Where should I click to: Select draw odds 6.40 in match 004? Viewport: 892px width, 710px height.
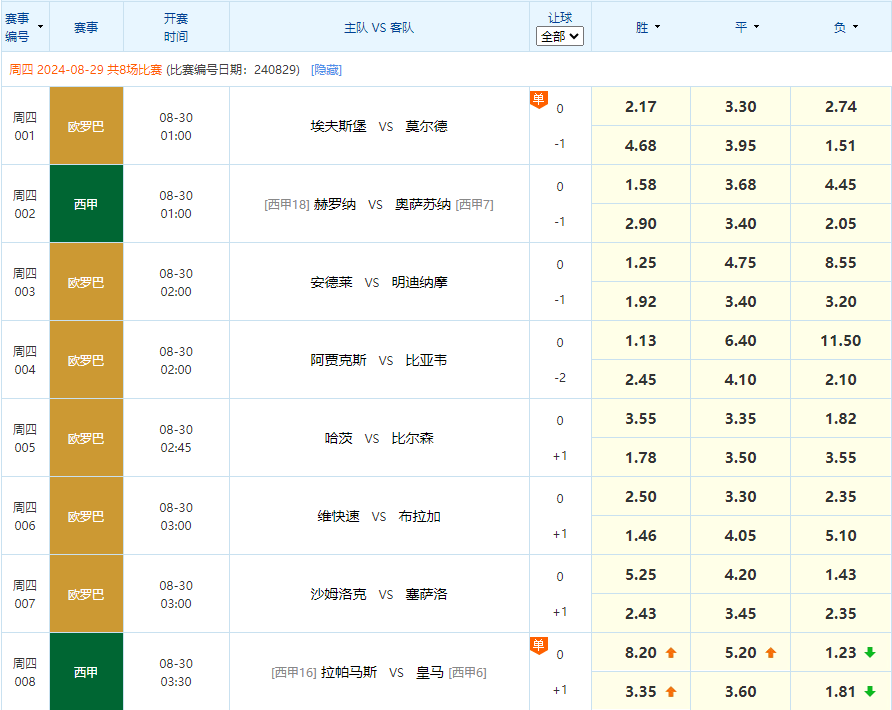click(x=740, y=340)
